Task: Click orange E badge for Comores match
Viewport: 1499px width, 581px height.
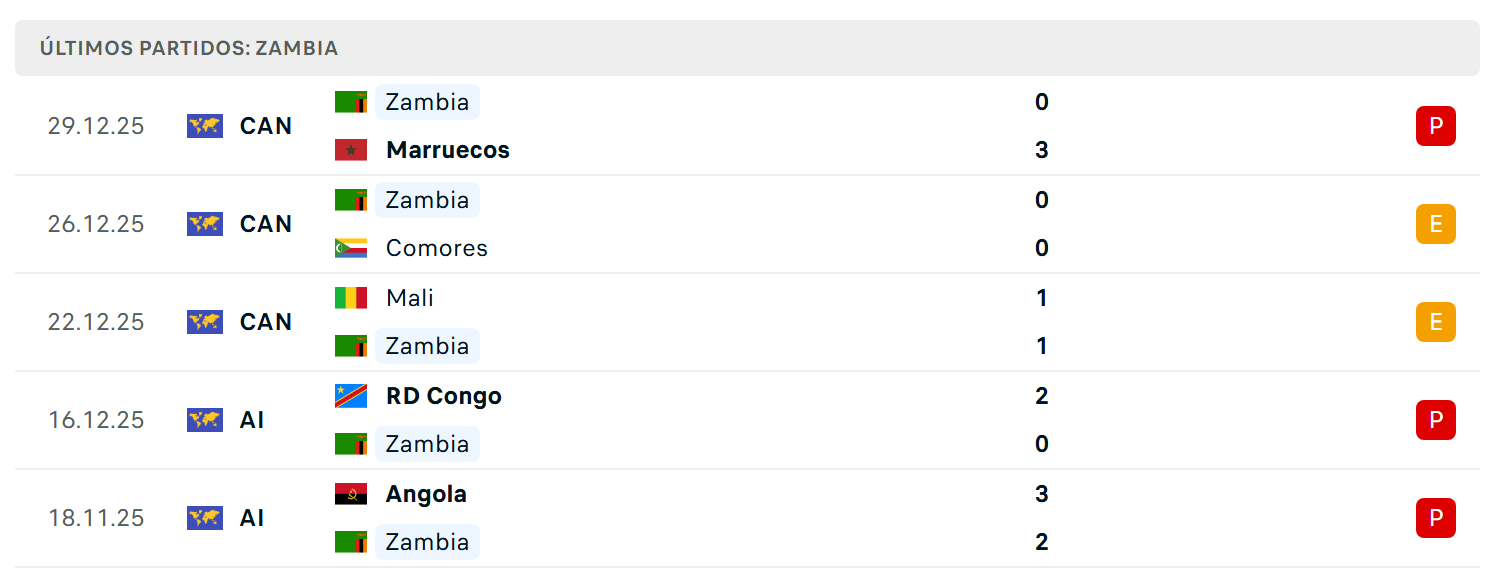Action: (1436, 224)
